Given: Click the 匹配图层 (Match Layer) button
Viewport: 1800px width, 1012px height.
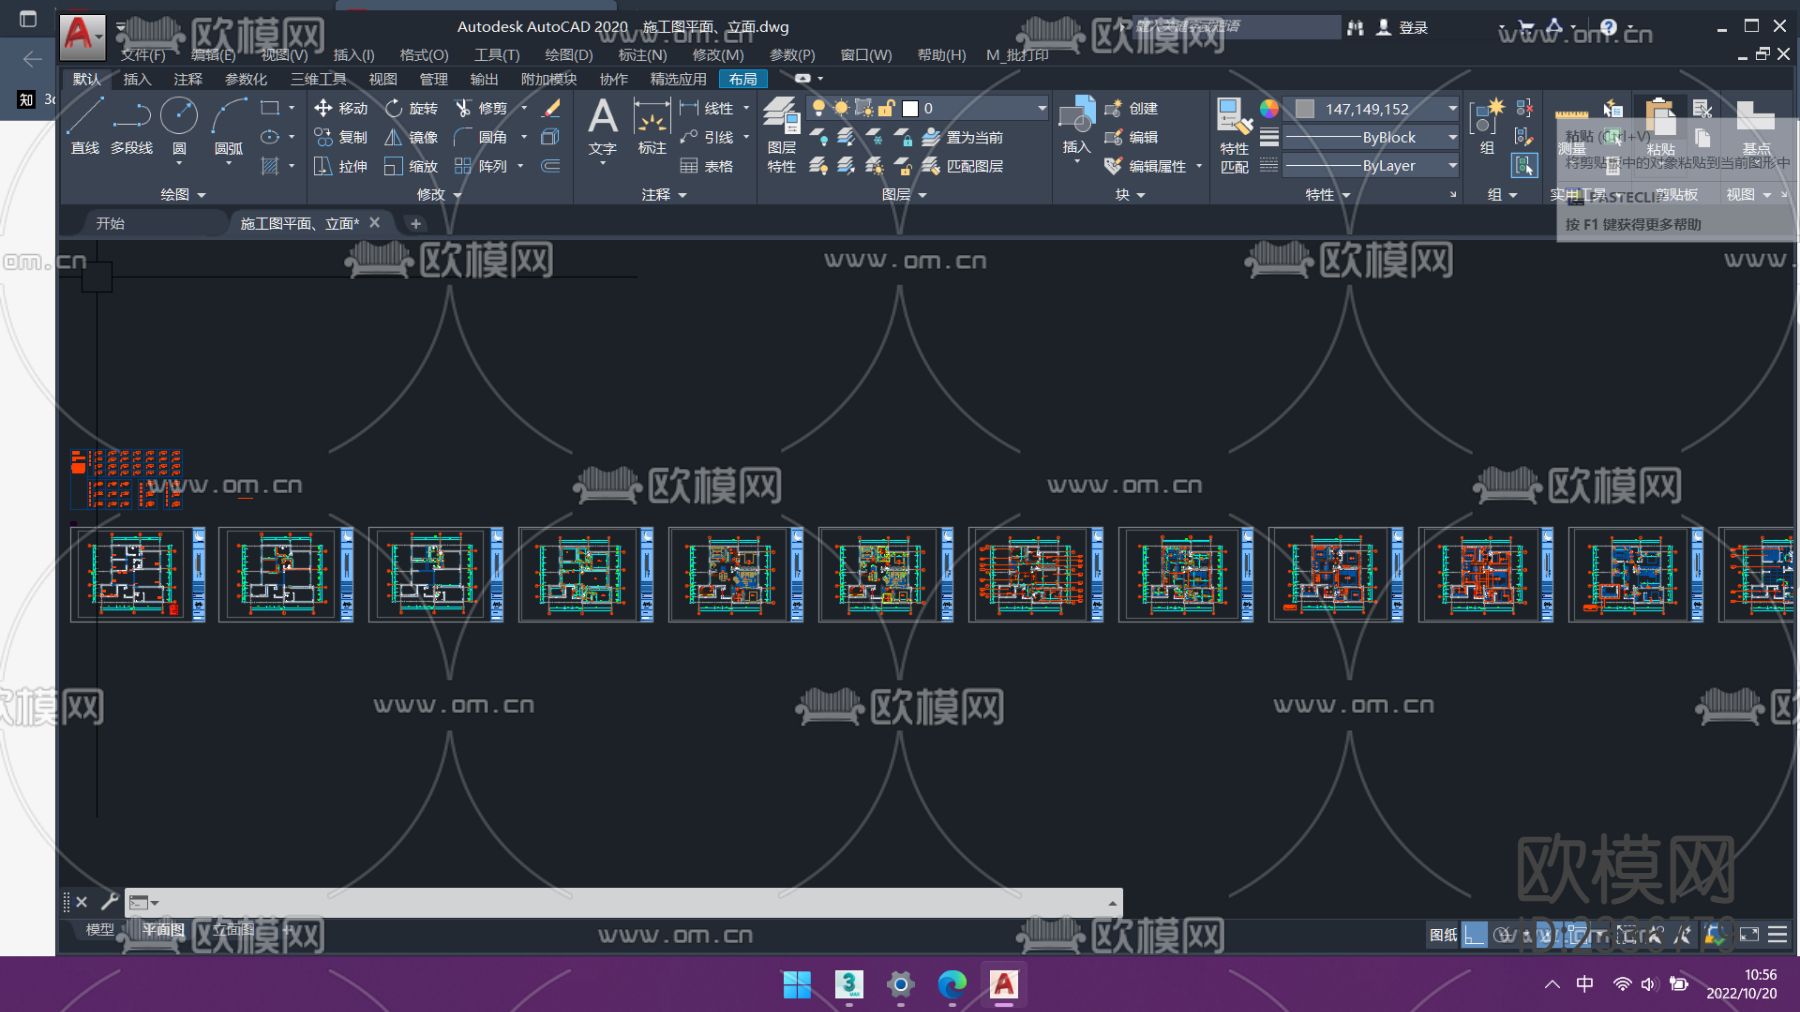Looking at the screenshot, I should click(x=962, y=166).
